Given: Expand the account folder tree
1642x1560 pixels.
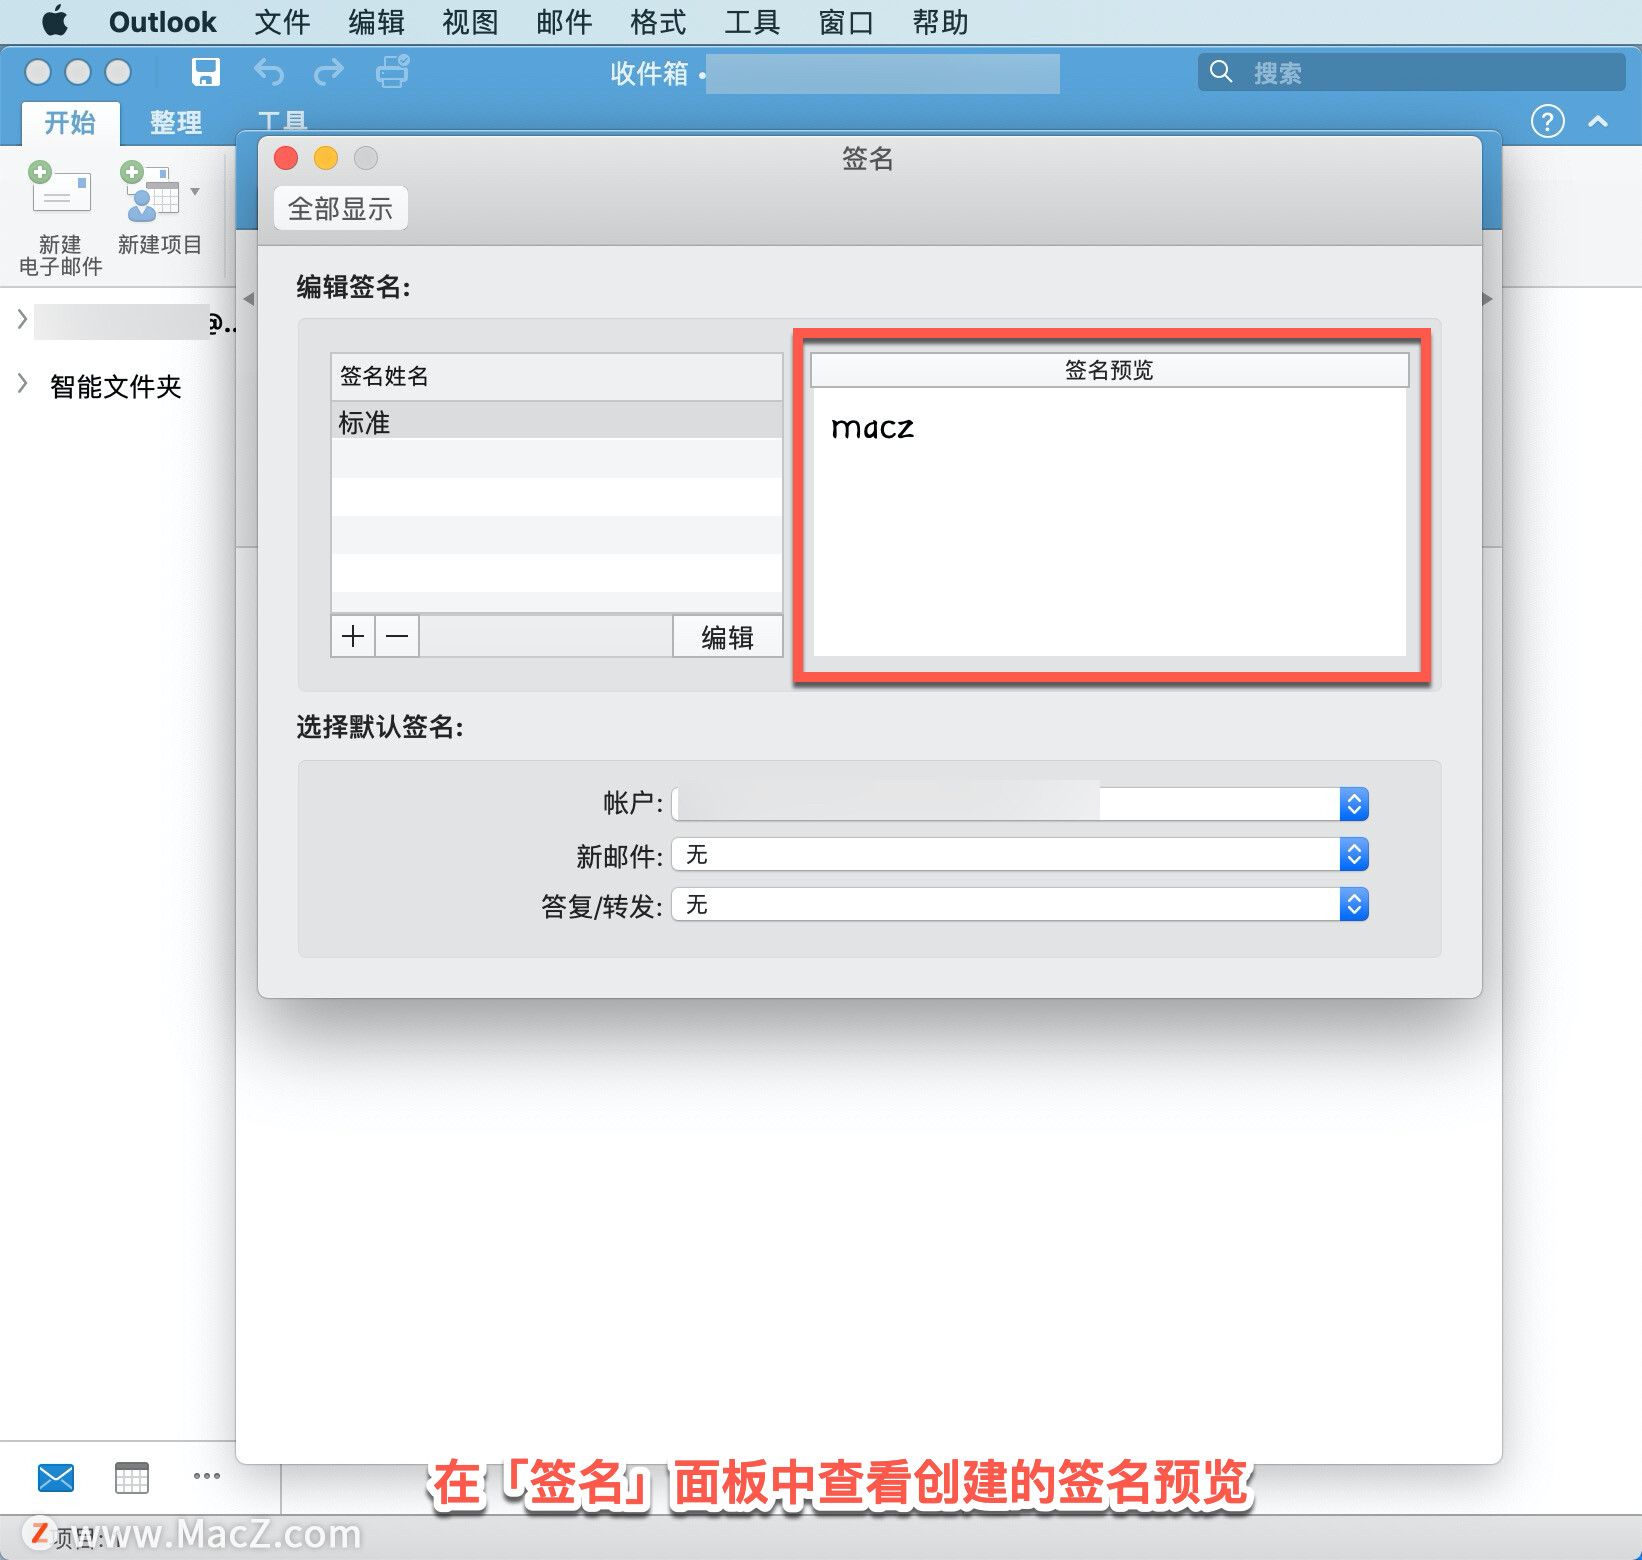Looking at the screenshot, I should [x=22, y=319].
